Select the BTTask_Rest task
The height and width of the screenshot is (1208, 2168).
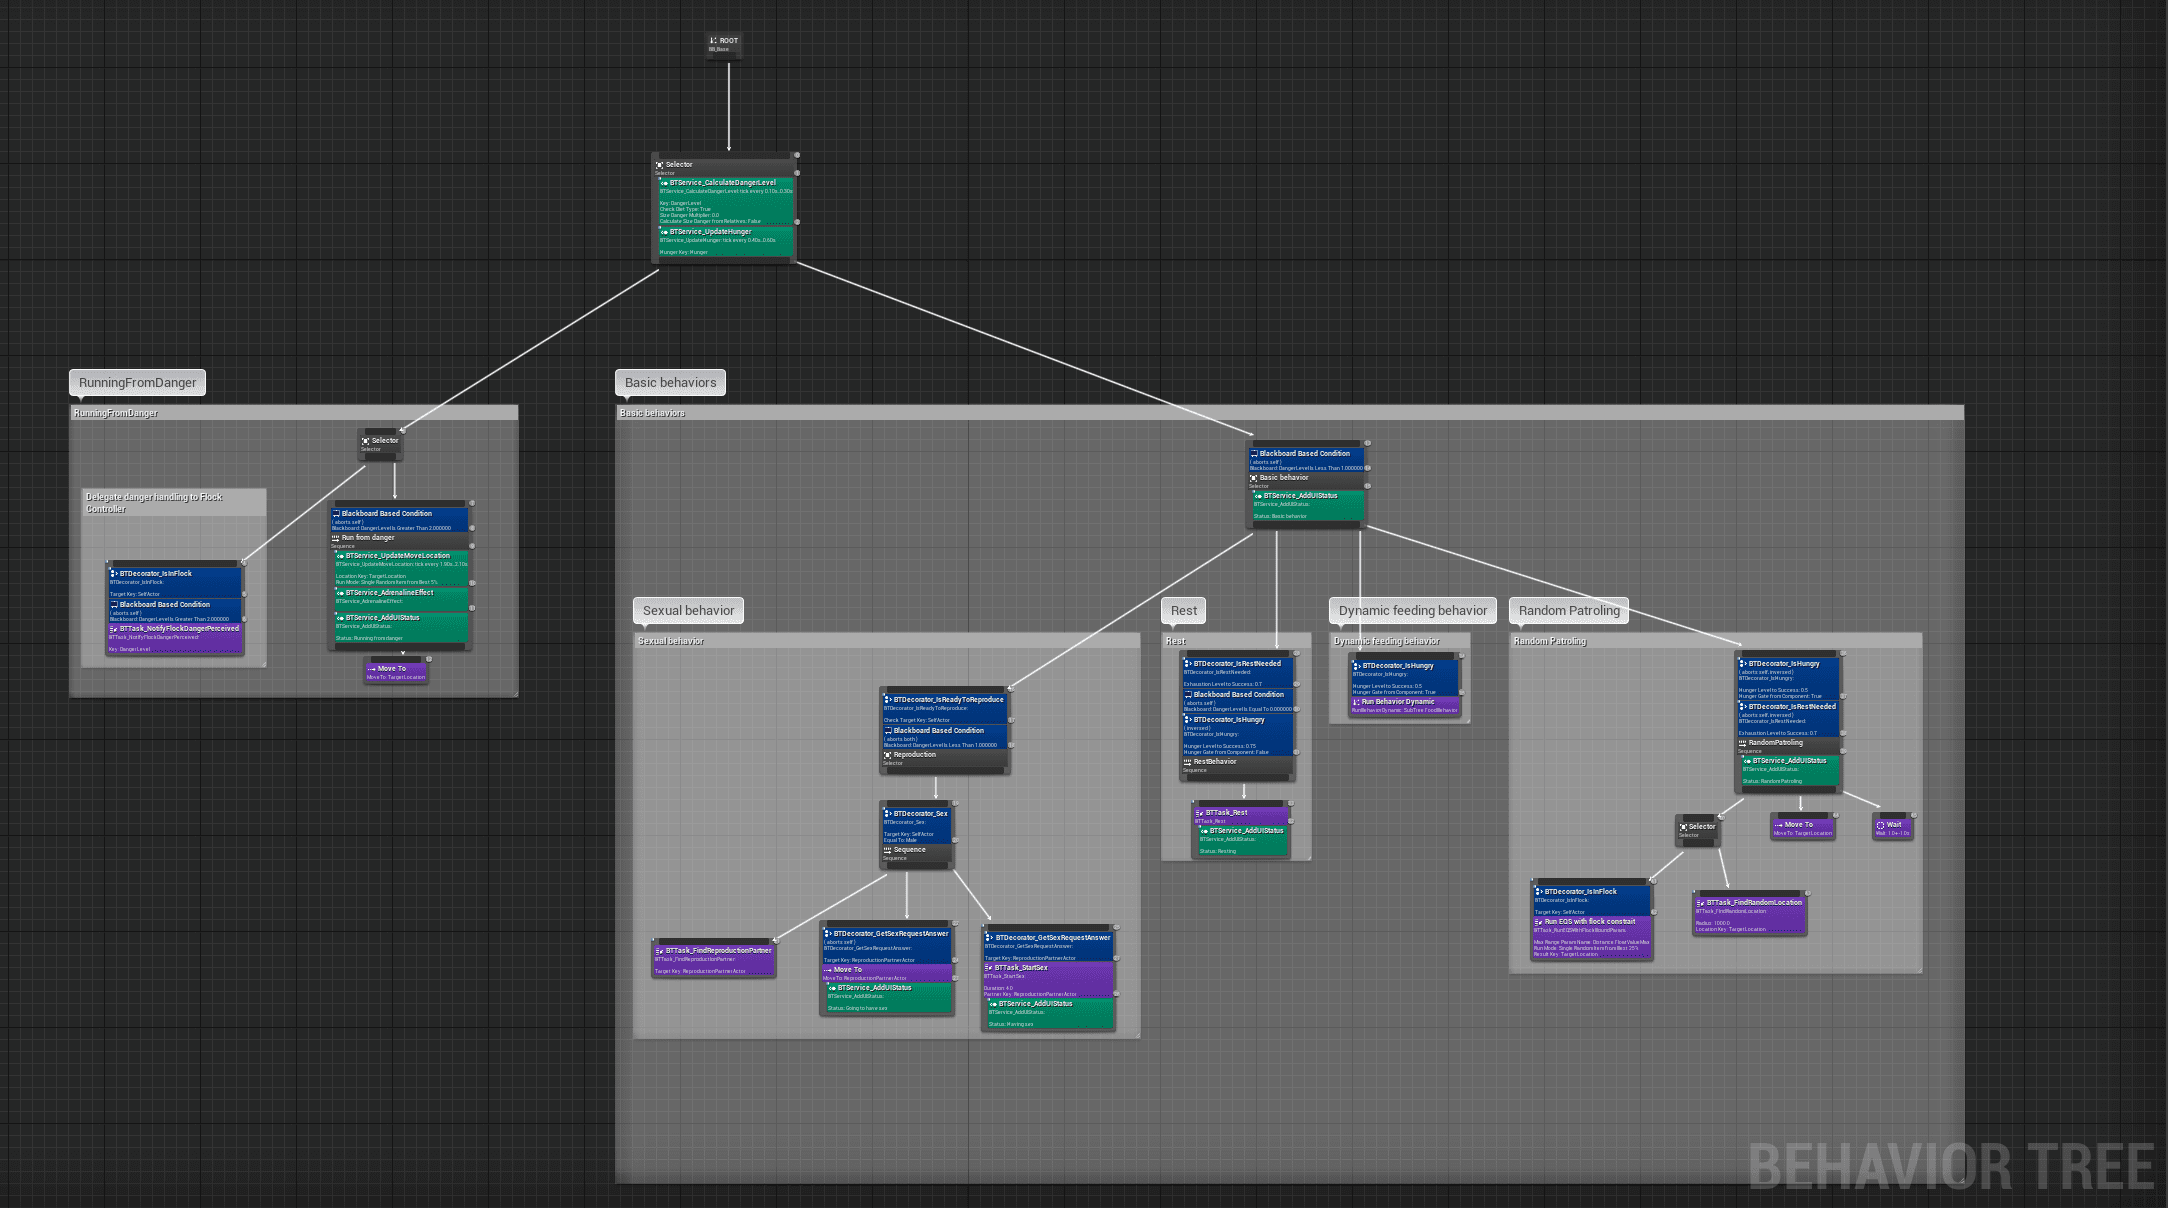tap(1241, 816)
